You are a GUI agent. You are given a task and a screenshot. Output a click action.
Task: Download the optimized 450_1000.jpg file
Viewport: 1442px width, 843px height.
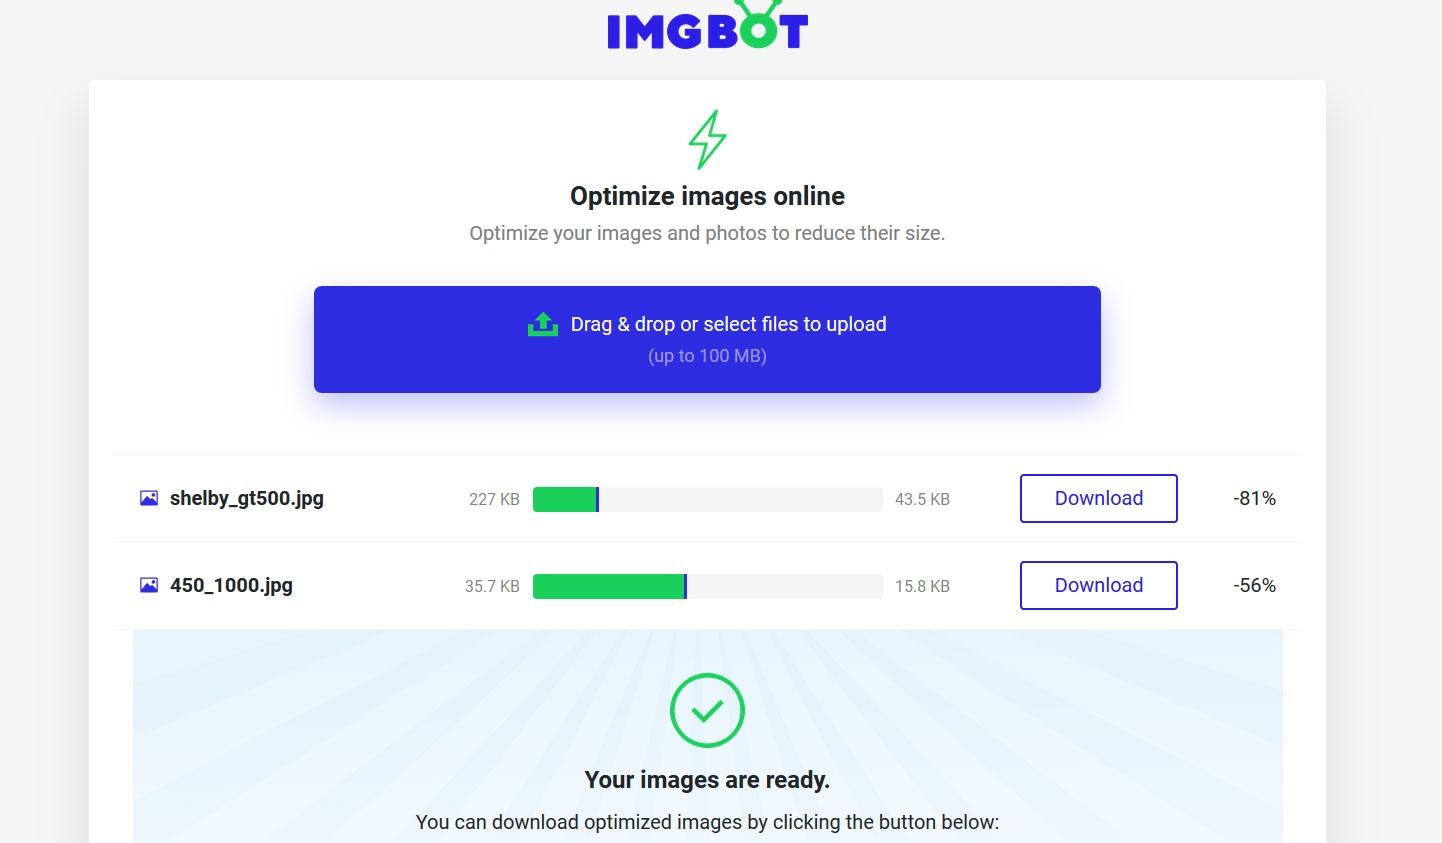[x=1098, y=585]
